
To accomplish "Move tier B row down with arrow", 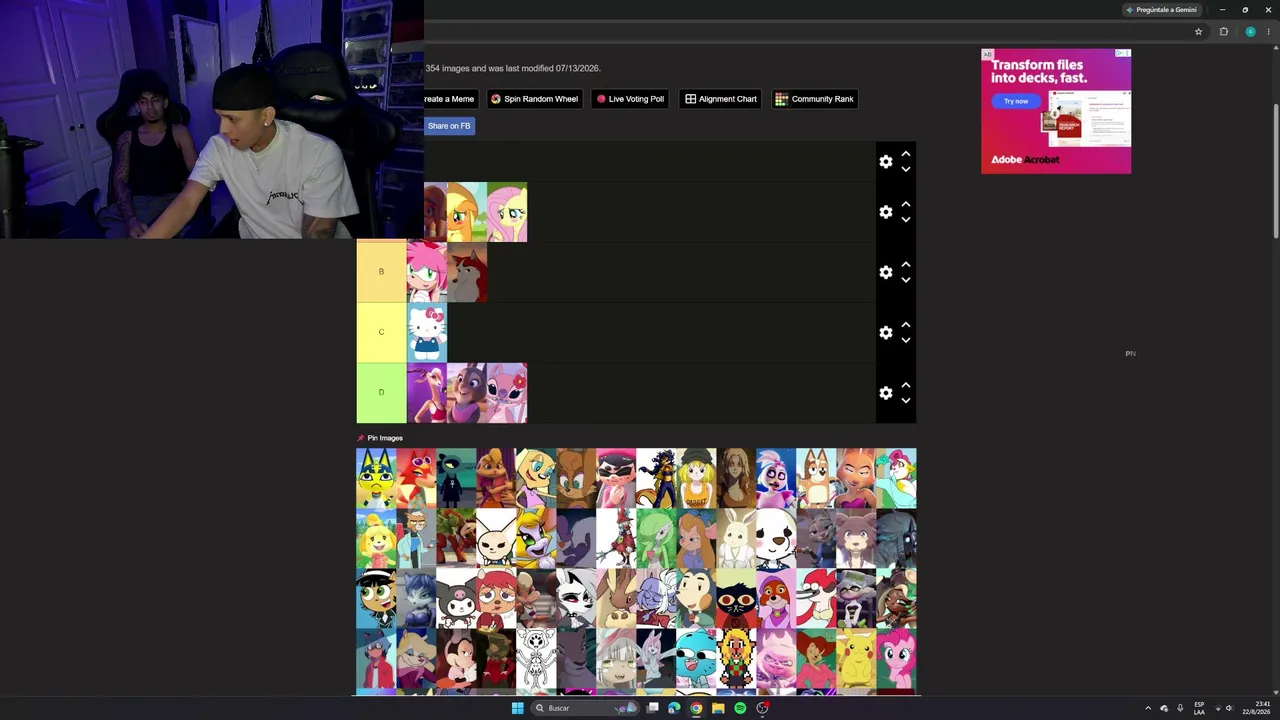I will [x=906, y=280].
